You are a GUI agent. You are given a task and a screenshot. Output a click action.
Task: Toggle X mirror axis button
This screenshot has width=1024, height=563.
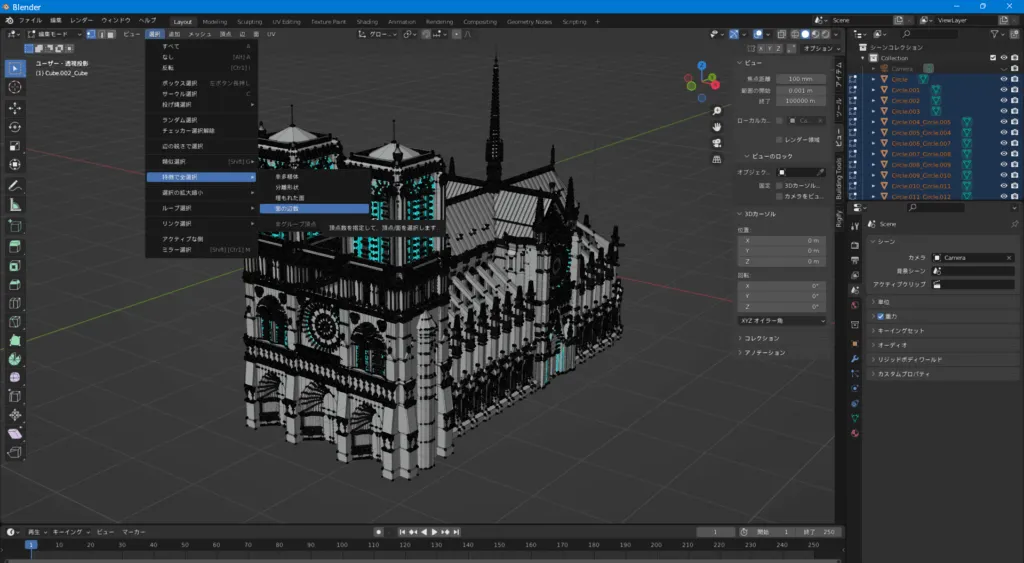coord(761,48)
